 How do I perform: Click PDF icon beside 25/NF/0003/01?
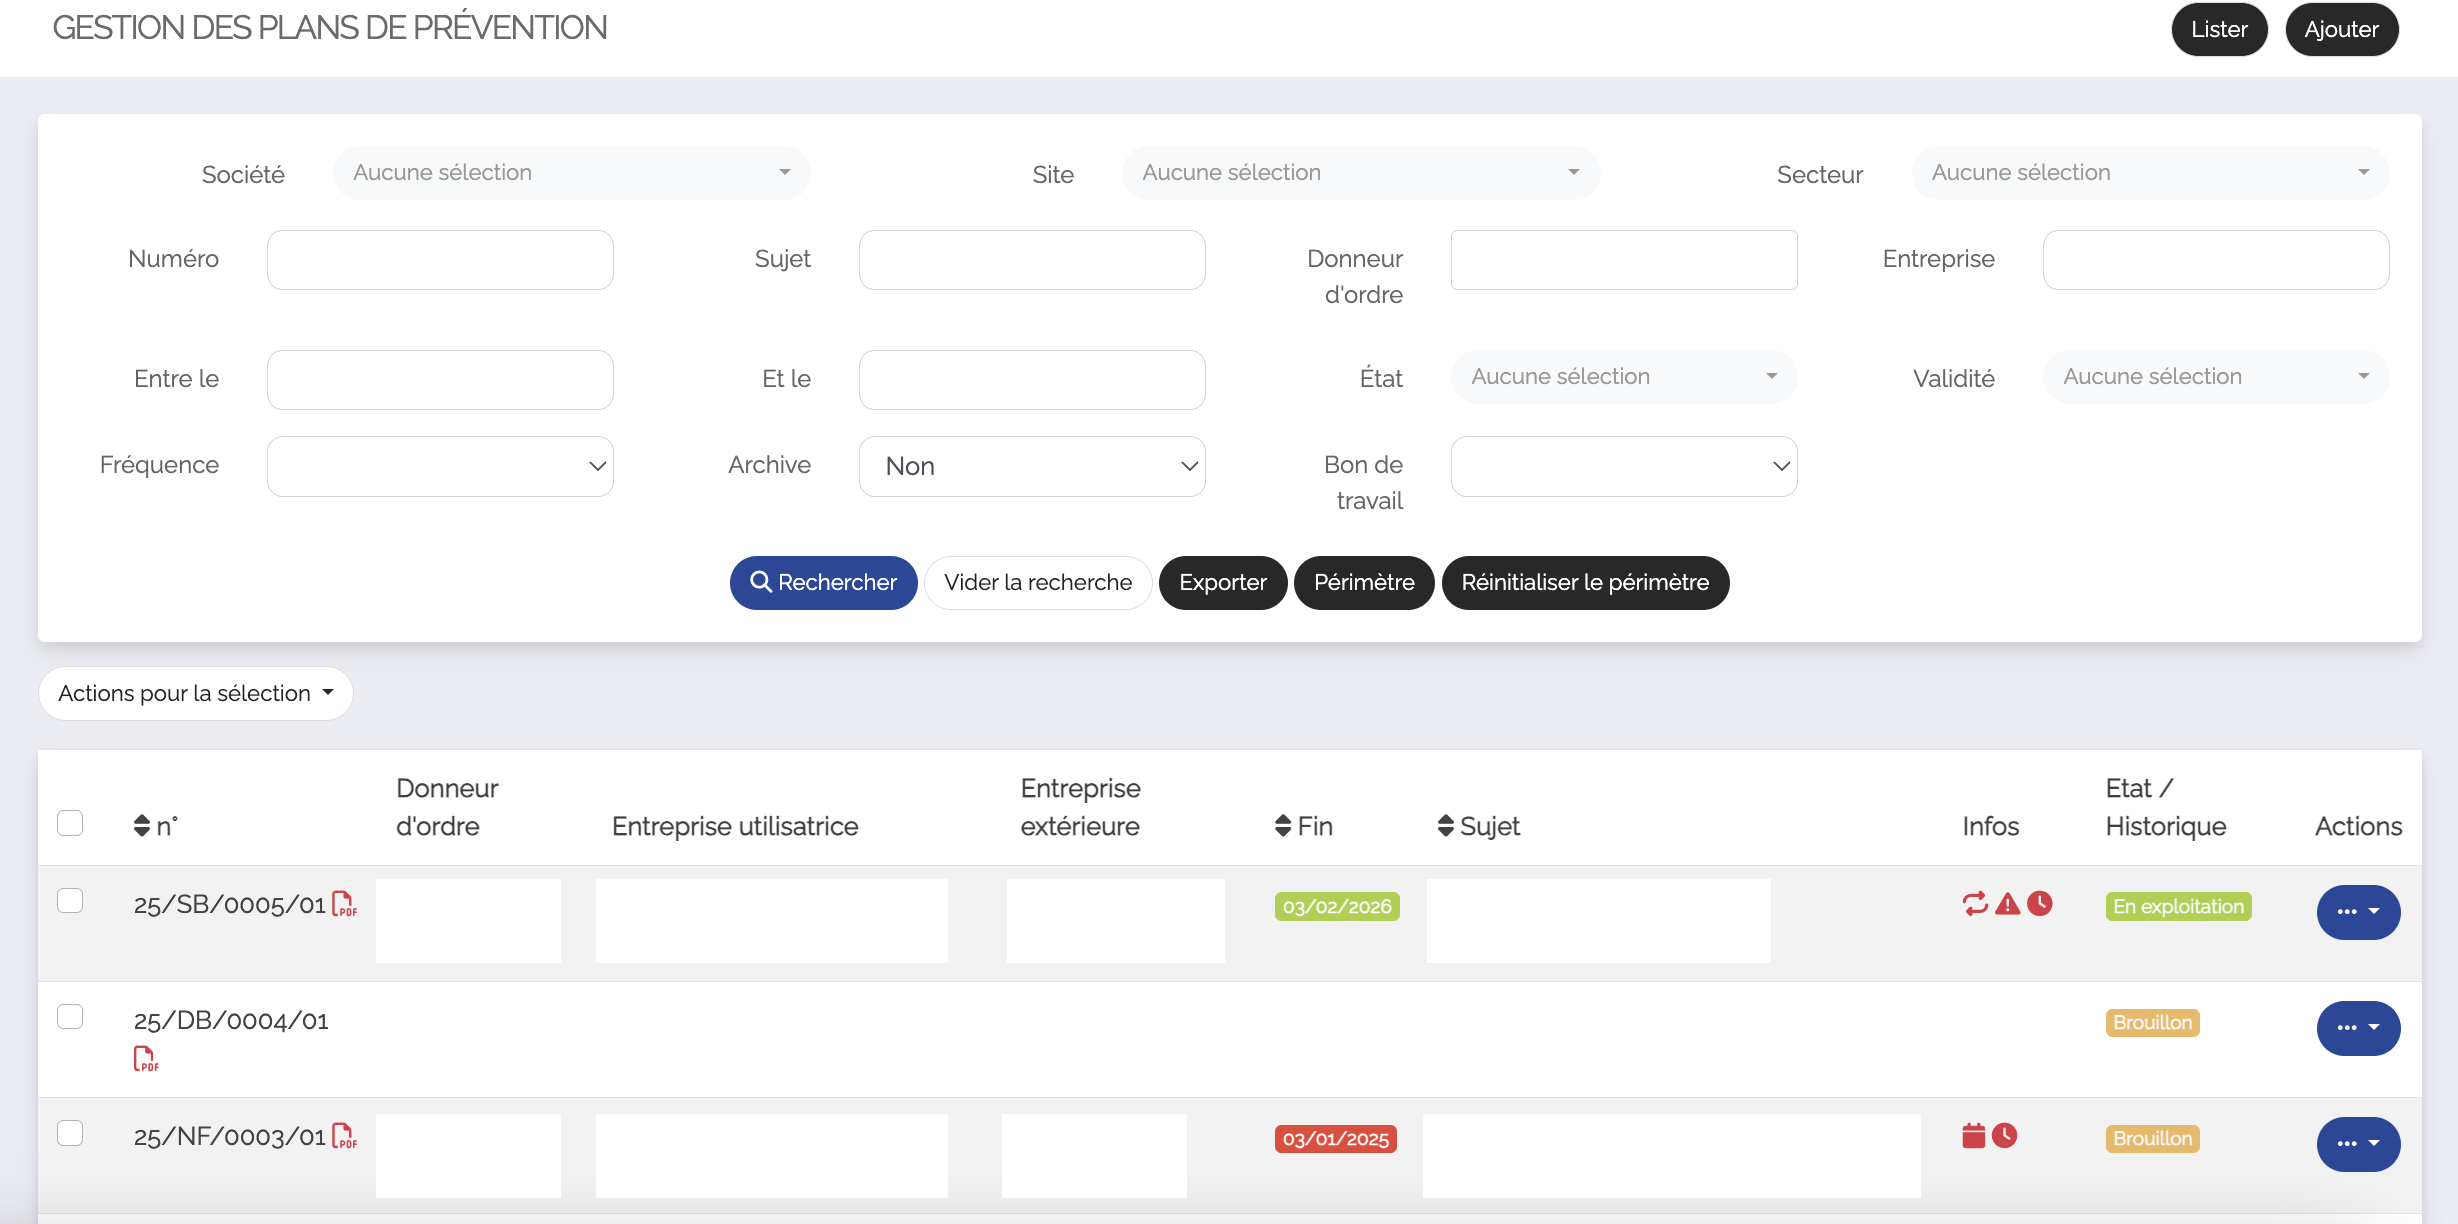[344, 1136]
